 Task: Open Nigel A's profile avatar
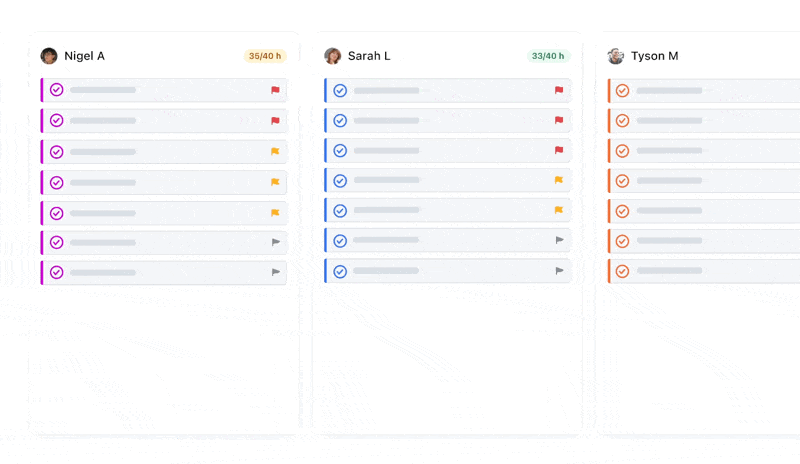click(x=49, y=56)
